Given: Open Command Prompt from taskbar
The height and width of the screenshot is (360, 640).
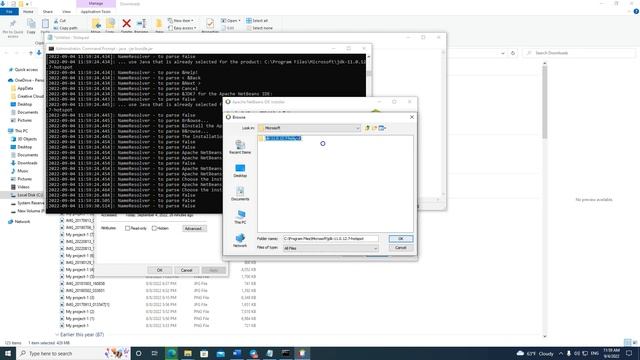Looking at the screenshot, I should coord(286,353).
